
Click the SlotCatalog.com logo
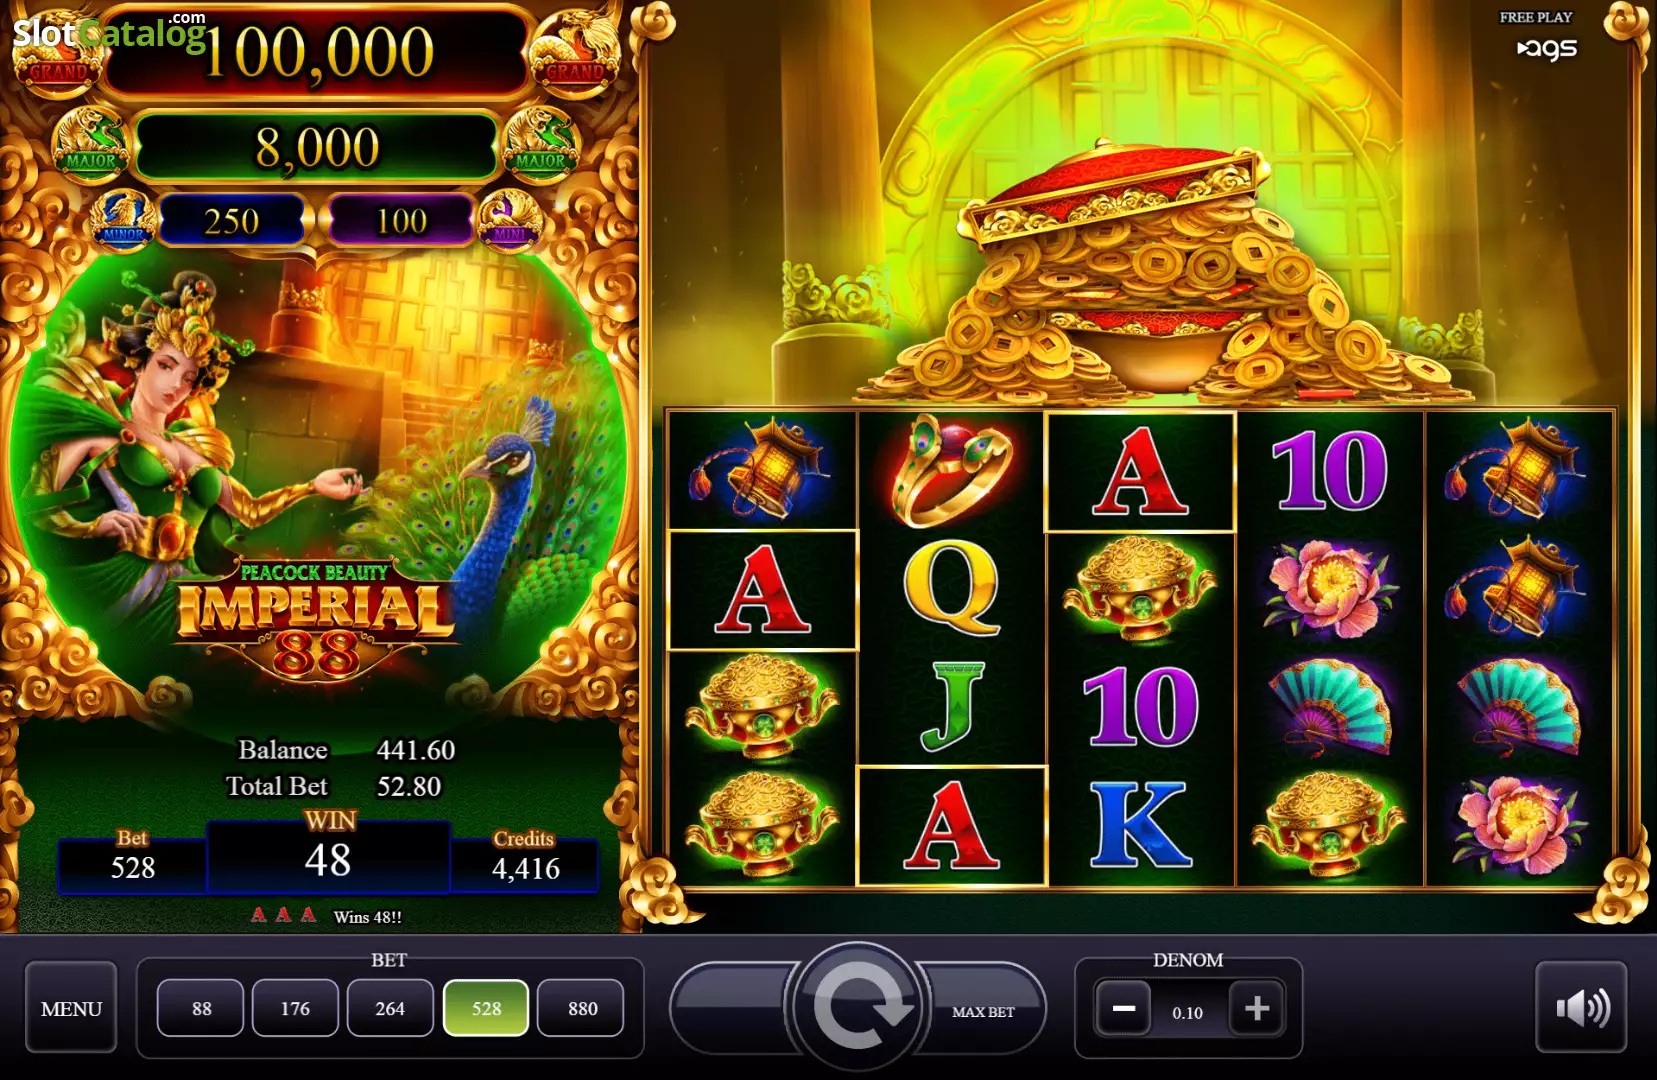tap(109, 31)
